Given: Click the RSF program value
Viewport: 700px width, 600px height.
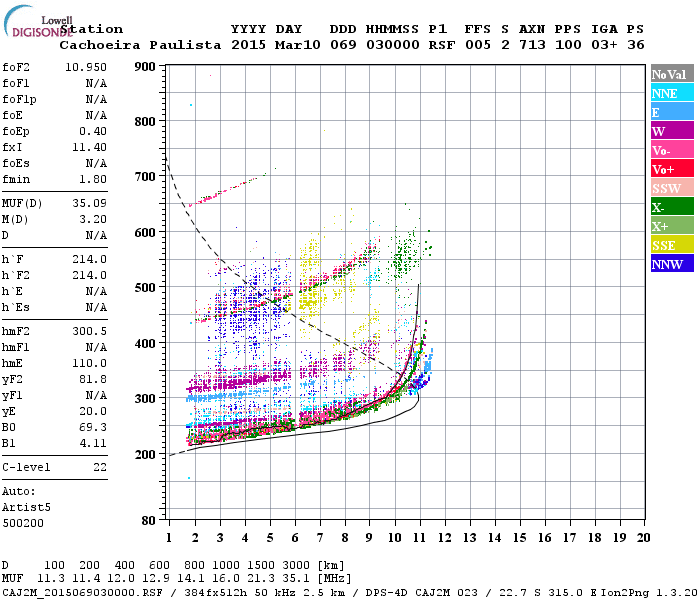Looking at the screenshot, I should [x=442, y=45].
